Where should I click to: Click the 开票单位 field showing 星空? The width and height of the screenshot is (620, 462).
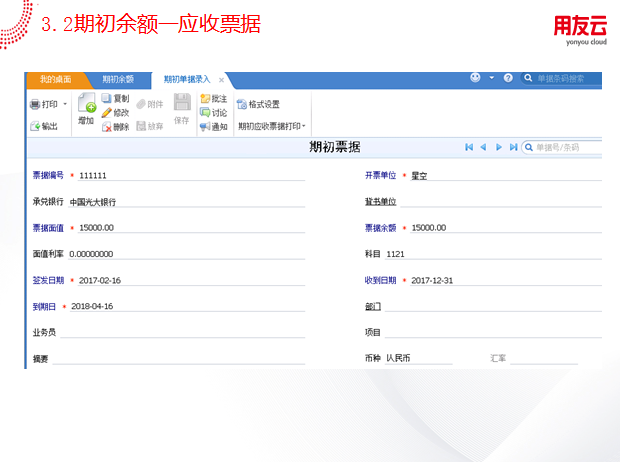(x=506, y=175)
